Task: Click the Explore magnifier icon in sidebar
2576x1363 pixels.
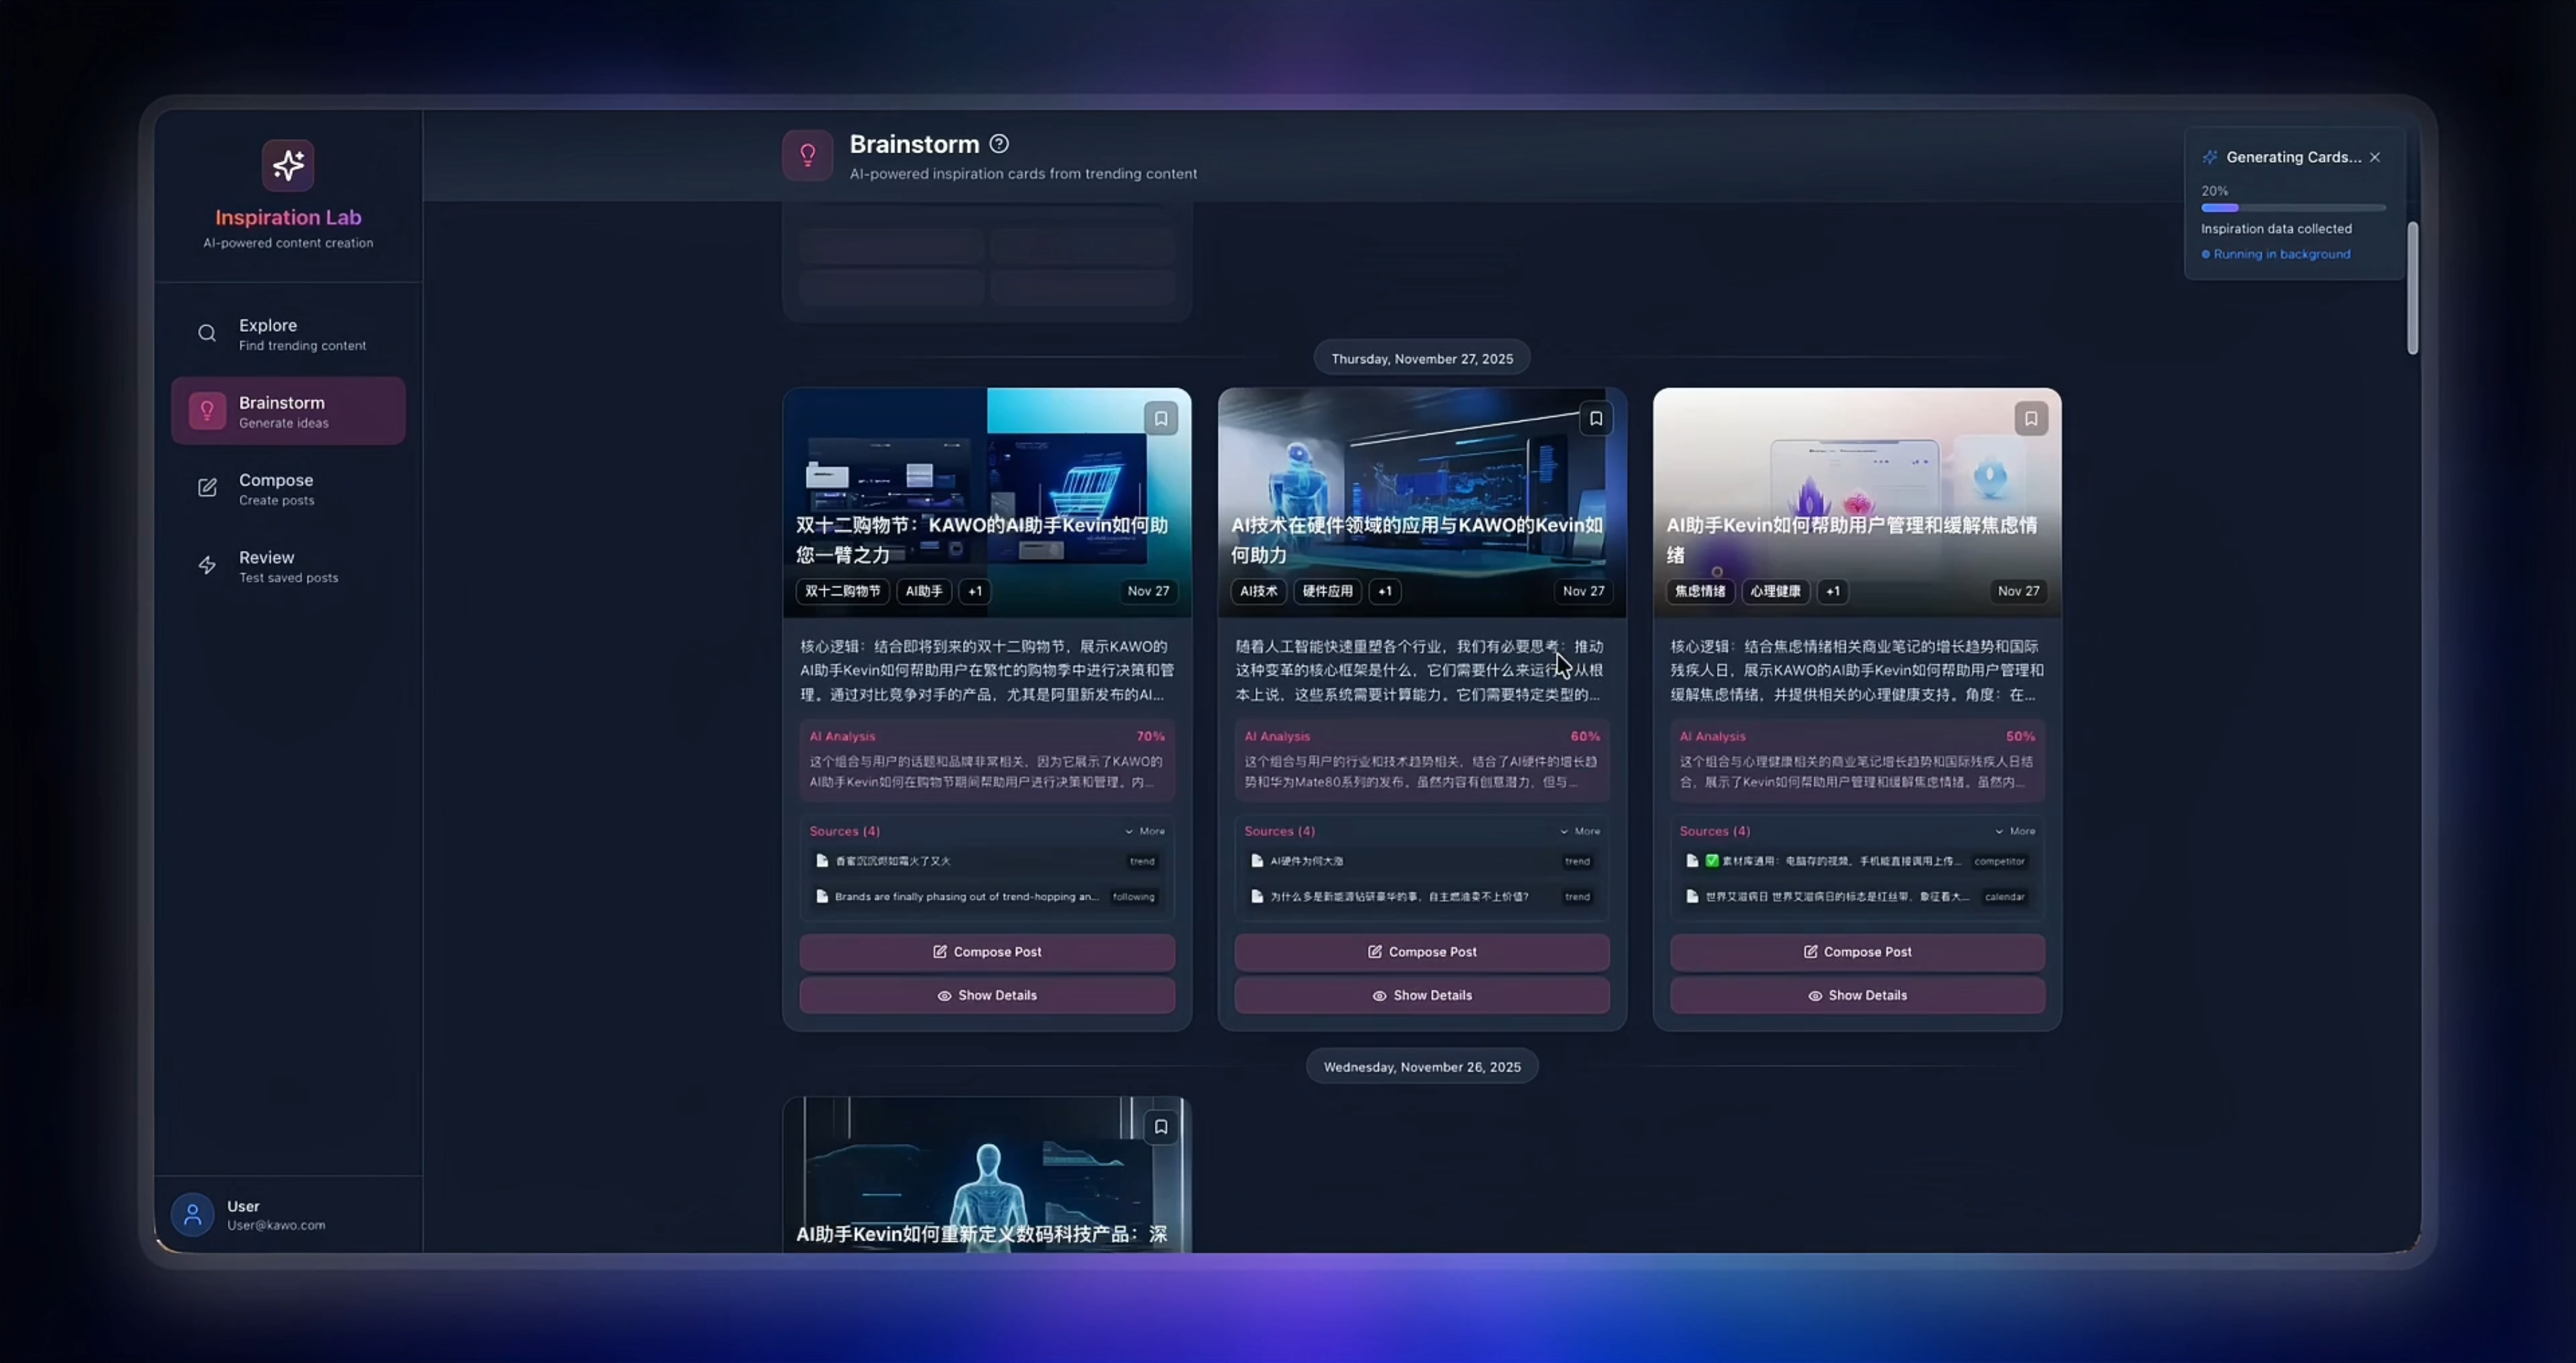Action: coord(207,333)
